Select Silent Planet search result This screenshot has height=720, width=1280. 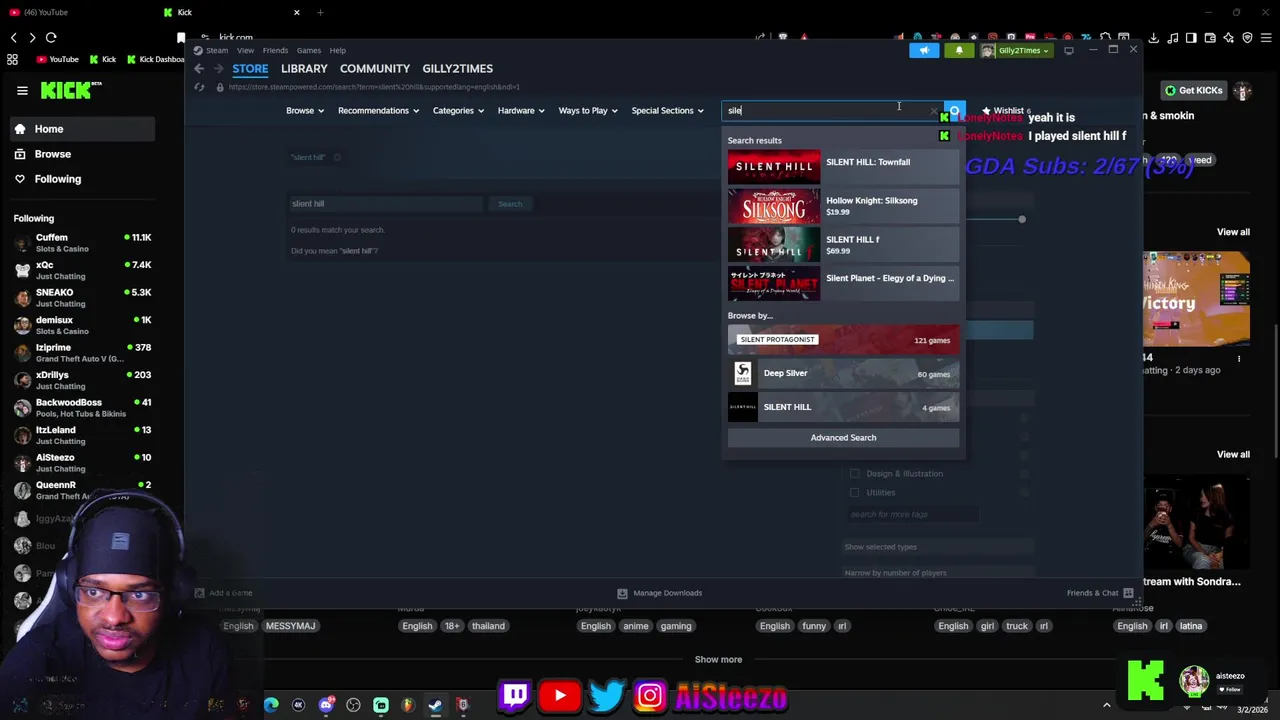[x=843, y=283]
